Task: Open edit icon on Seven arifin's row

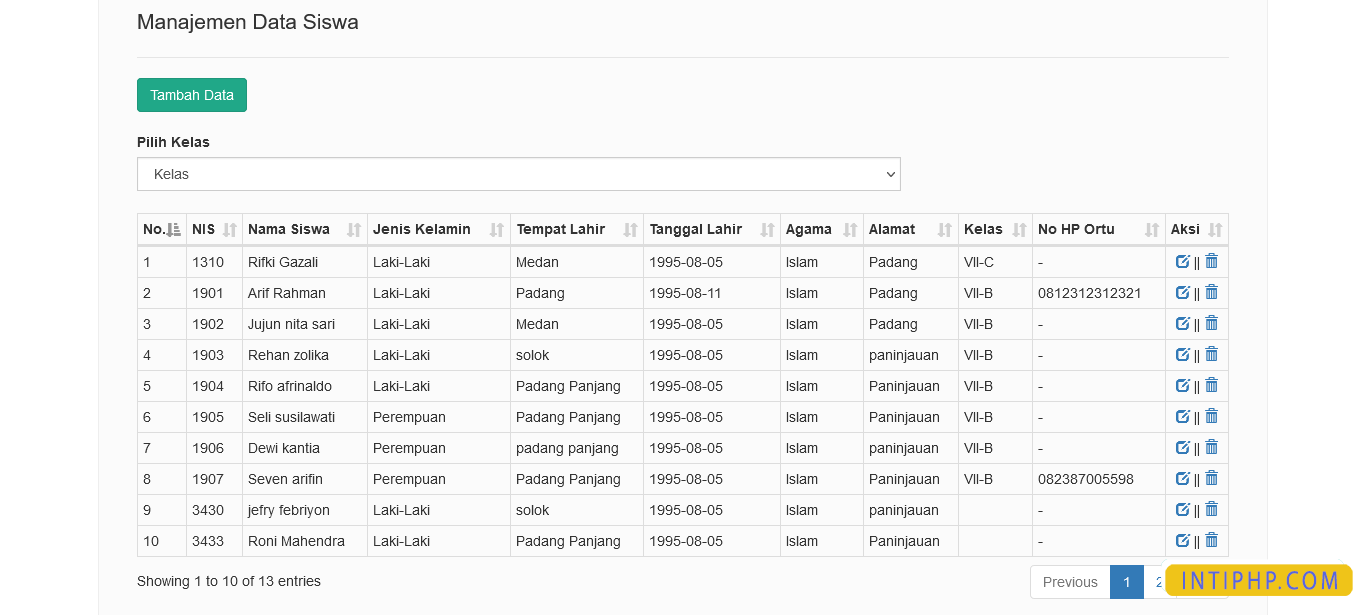Action: point(1183,478)
